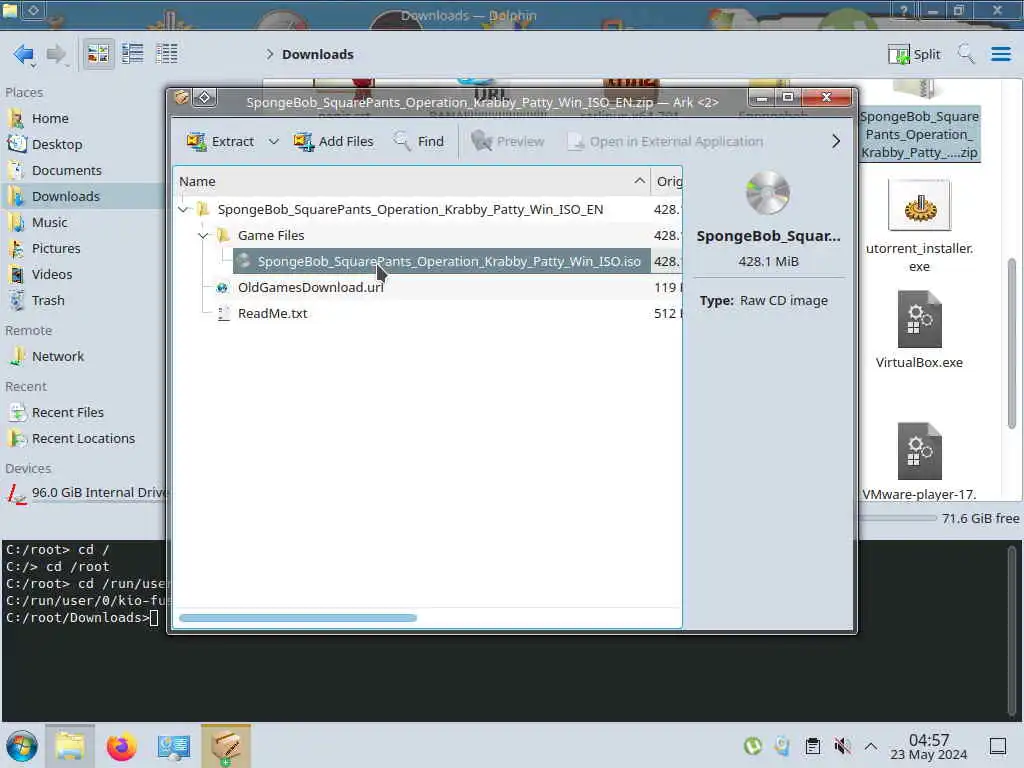Viewport: 1024px width, 768px height.
Task: Click the OldGamesDownload.url globe icon
Action: point(223,287)
